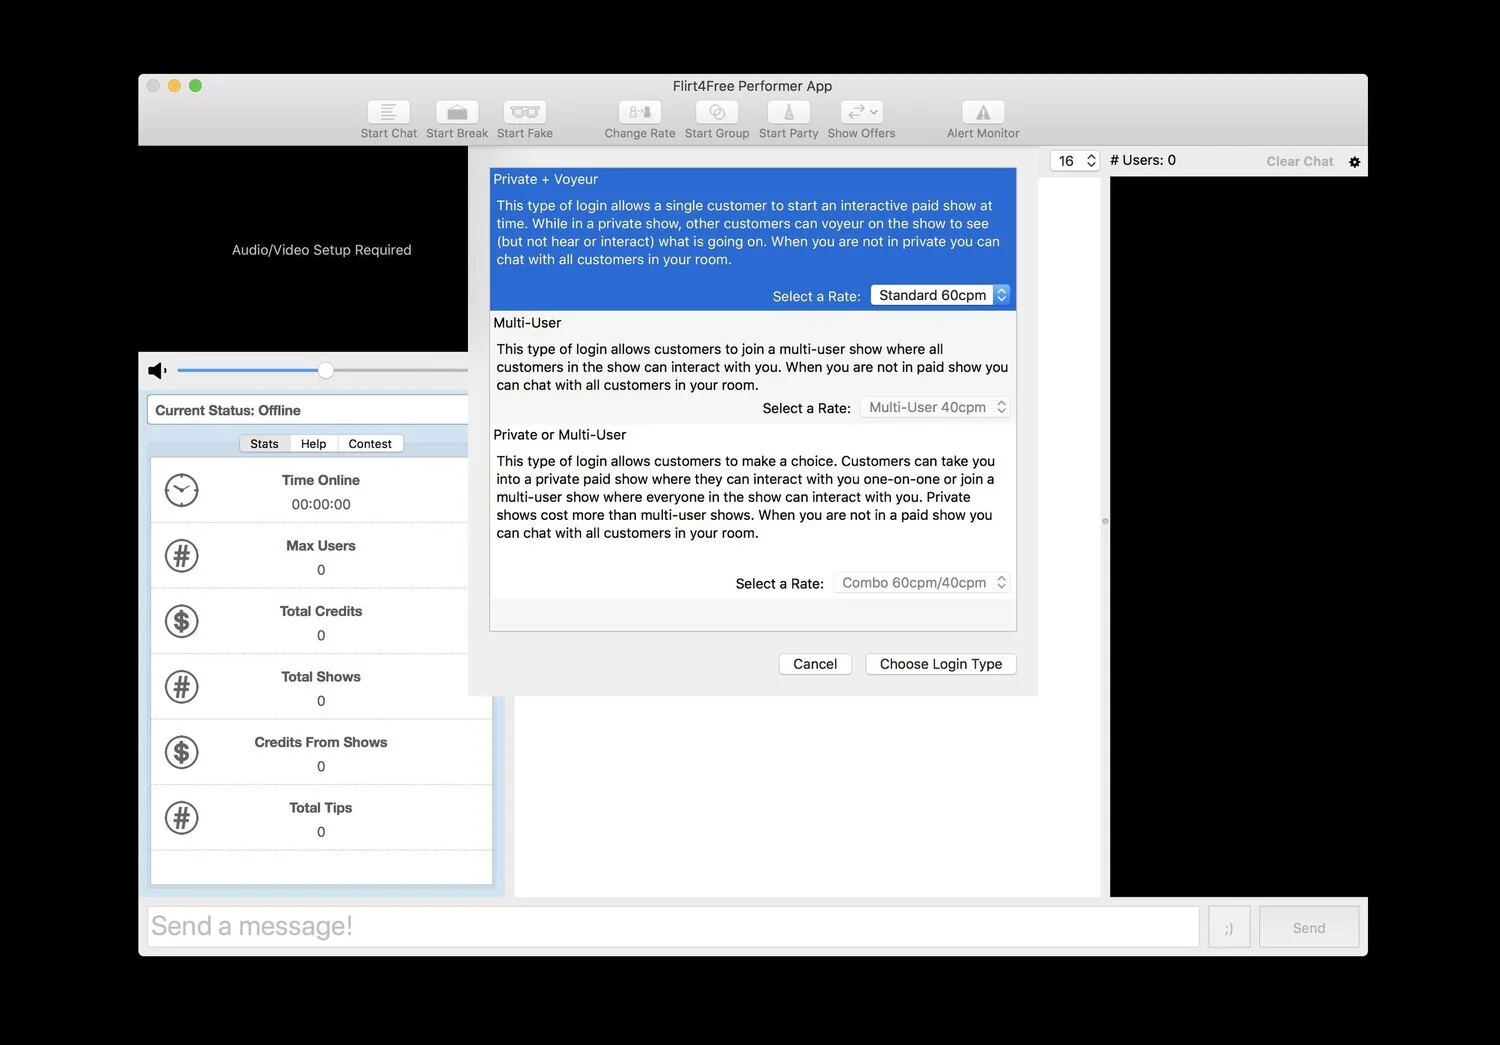This screenshot has height=1045, width=1500.
Task: Select the Private + Voyeur login type
Action: tap(753, 239)
